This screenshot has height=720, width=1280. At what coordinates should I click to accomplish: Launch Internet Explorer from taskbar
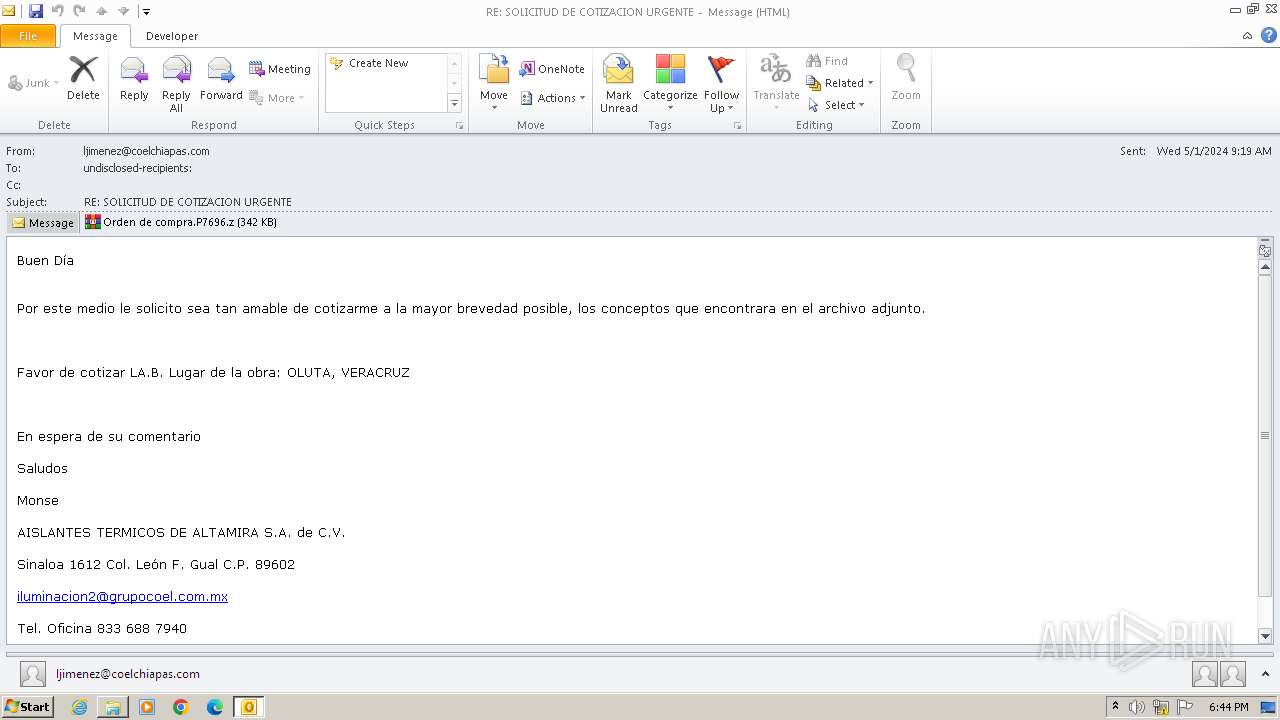click(79, 707)
